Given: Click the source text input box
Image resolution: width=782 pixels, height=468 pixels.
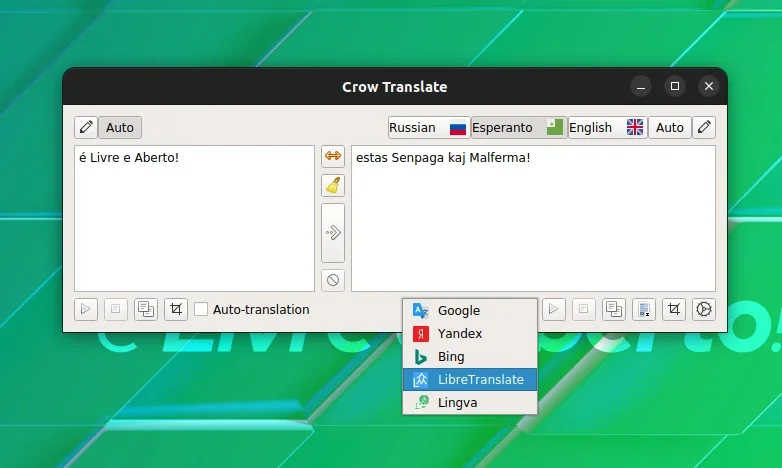Looking at the screenshot, I should pyautogui.click(x=195, y=219).
